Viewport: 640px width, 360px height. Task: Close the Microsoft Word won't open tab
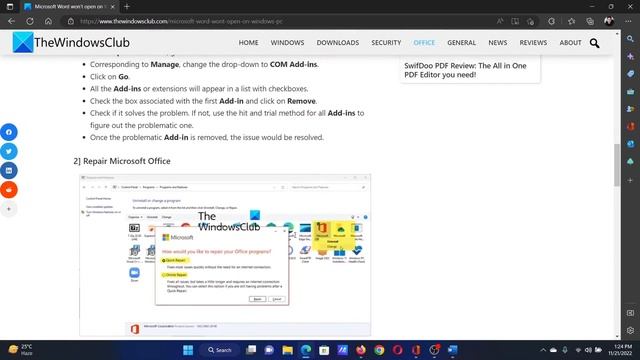(113, 7)
